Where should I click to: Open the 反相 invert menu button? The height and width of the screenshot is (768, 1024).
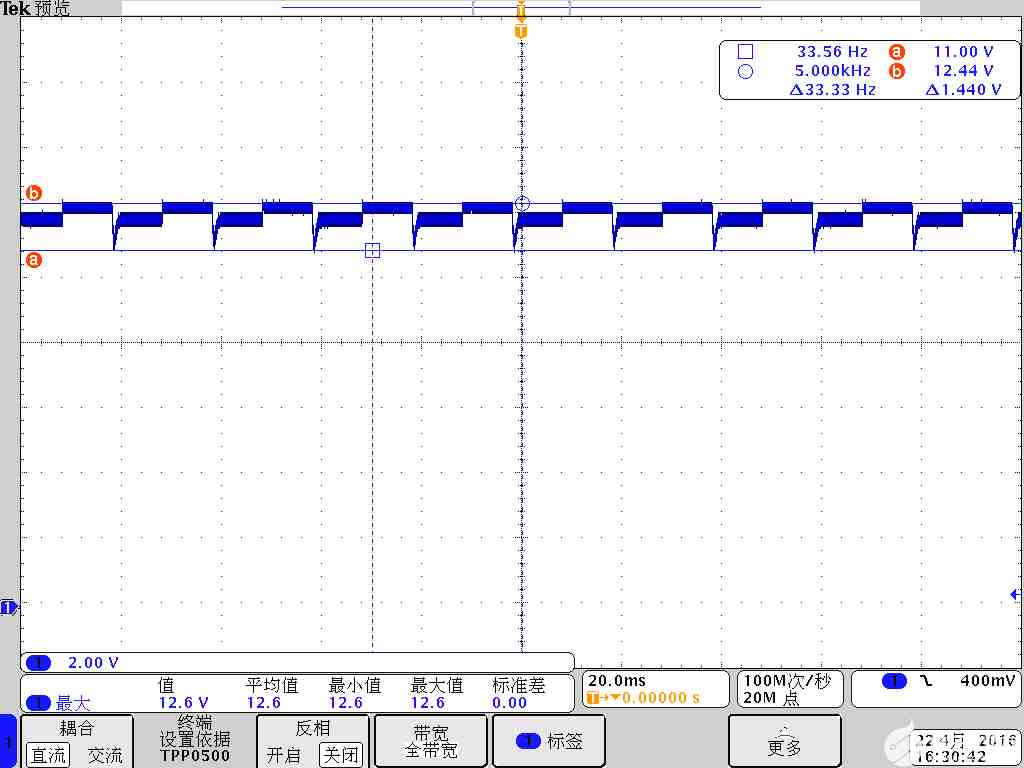(313, 741)
